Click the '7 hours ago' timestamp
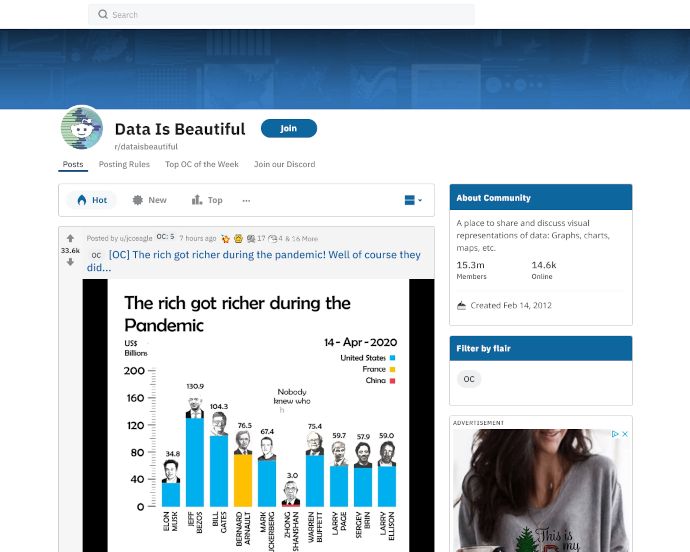 (198, 238)
